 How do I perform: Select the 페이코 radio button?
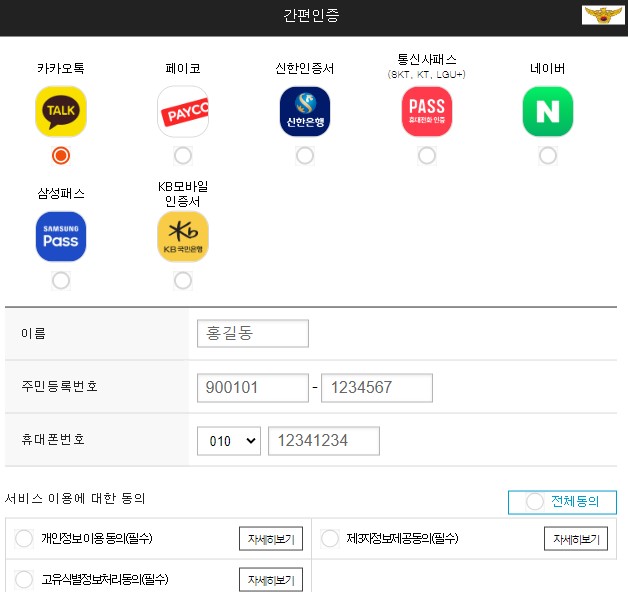click(183, 155)
